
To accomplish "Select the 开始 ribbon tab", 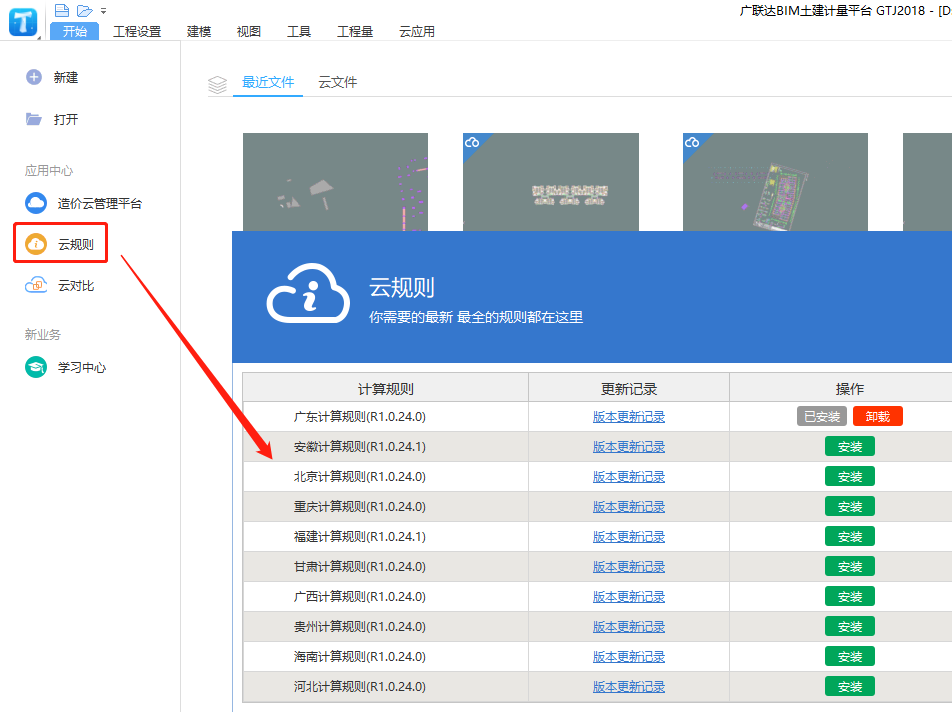I will click(74, 32).
